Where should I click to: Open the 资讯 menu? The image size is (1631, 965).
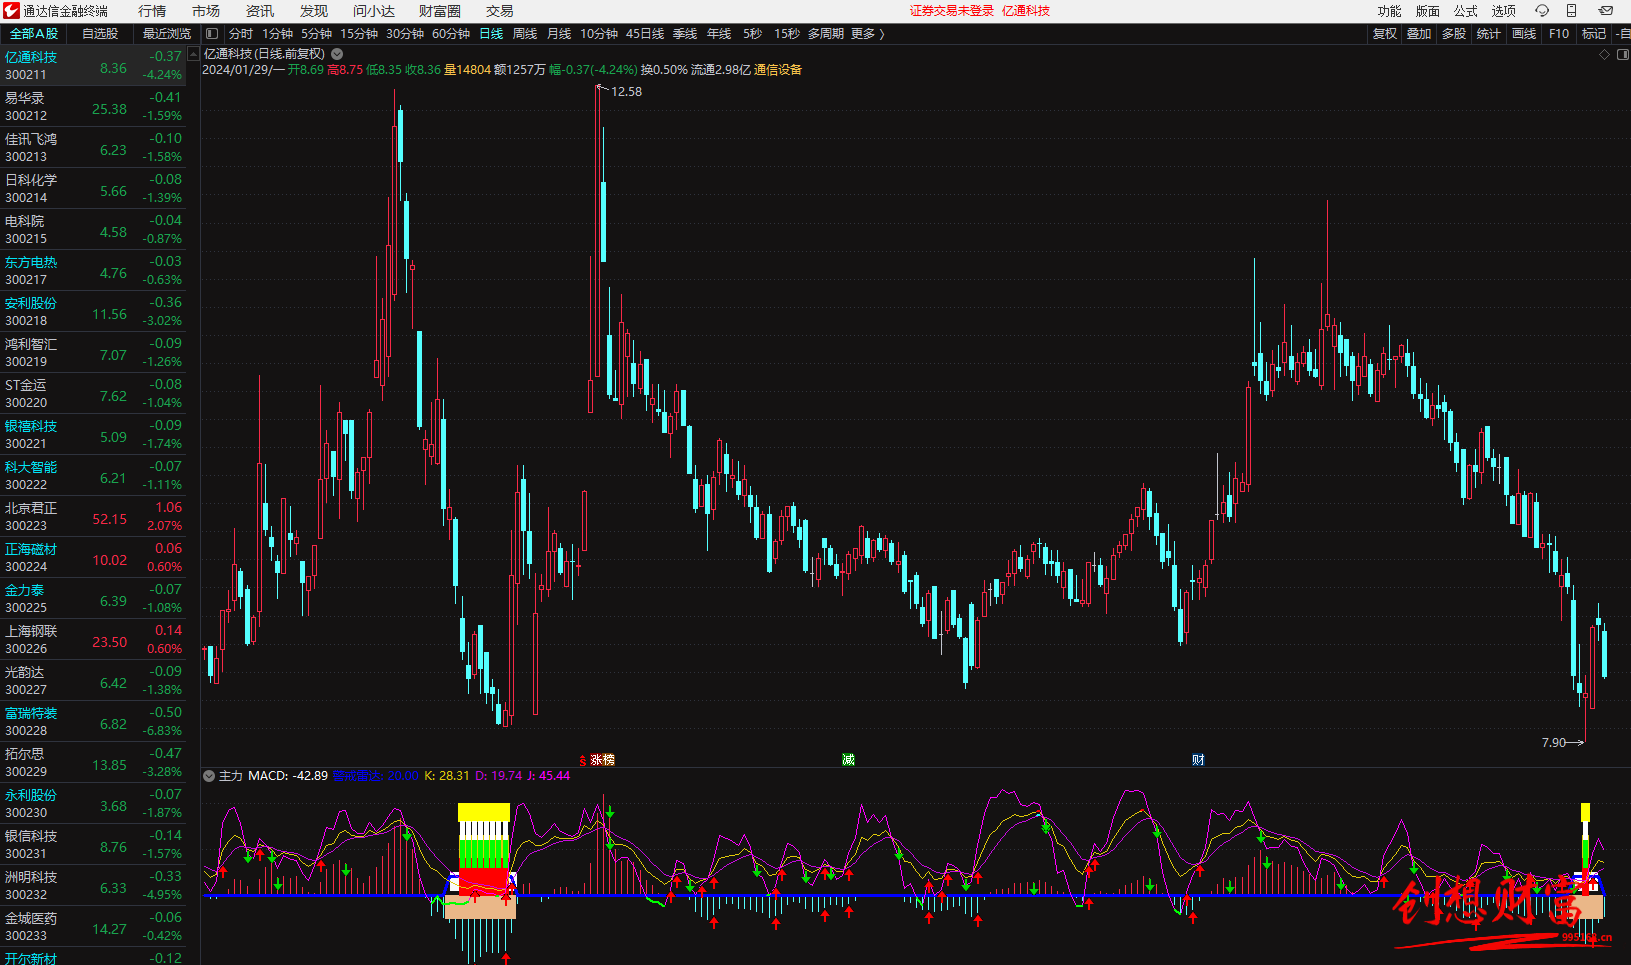point(260,11)
